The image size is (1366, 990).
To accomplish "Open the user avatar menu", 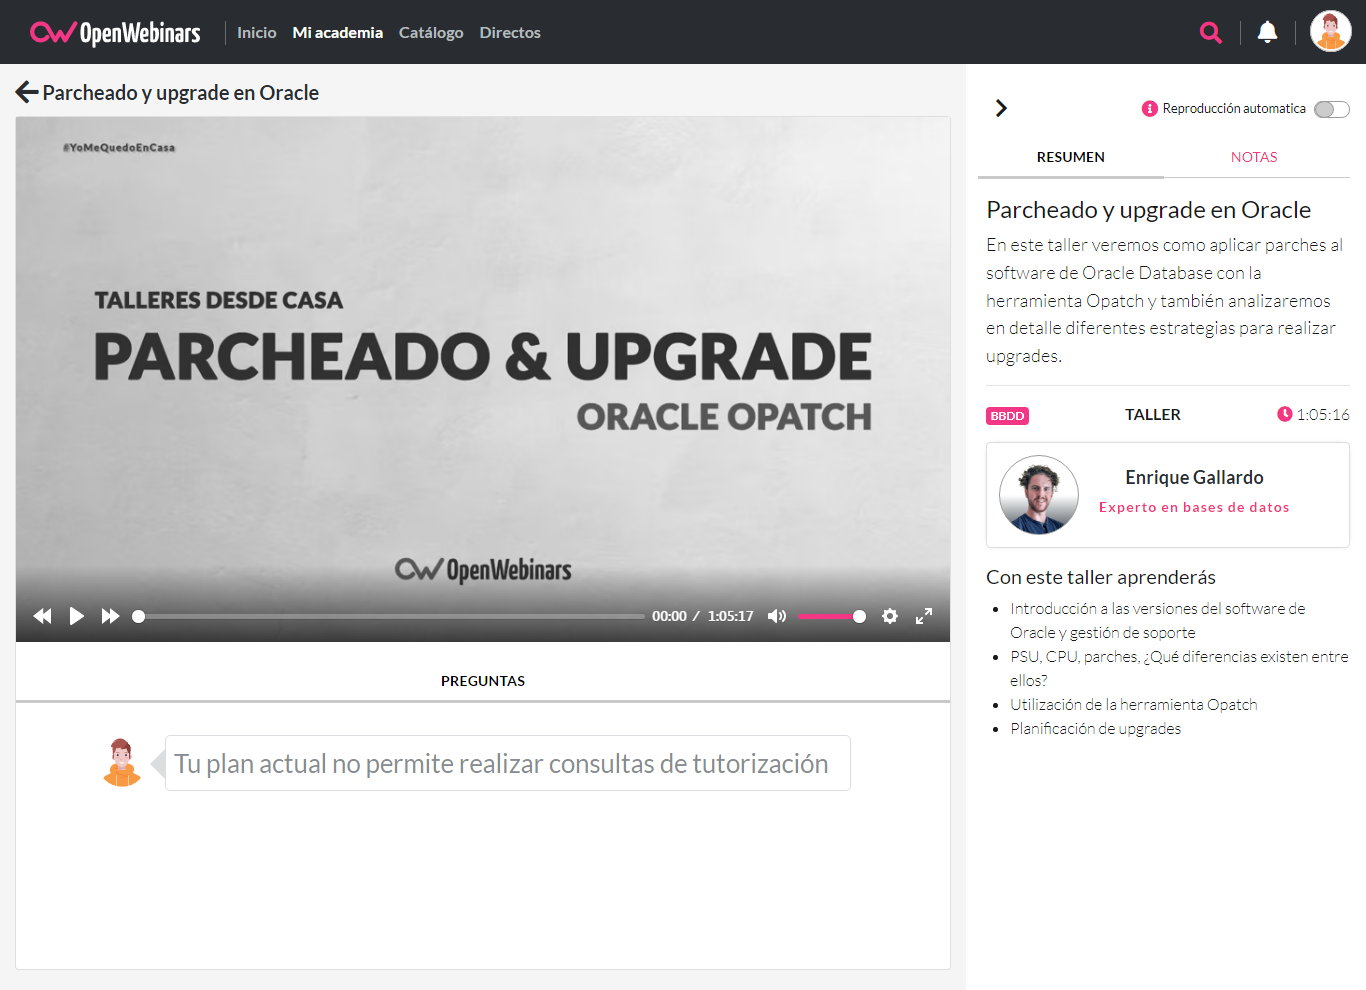I will 1330,32.
